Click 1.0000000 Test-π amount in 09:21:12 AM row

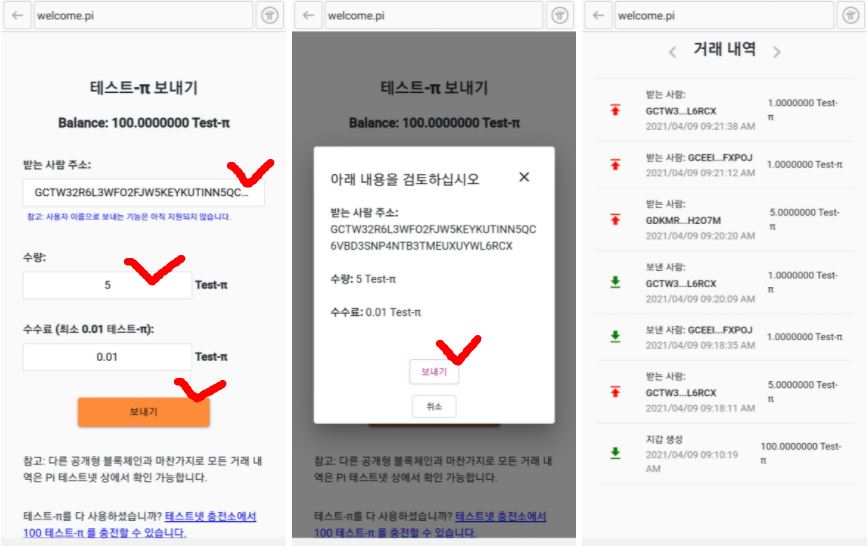[804, 164]
